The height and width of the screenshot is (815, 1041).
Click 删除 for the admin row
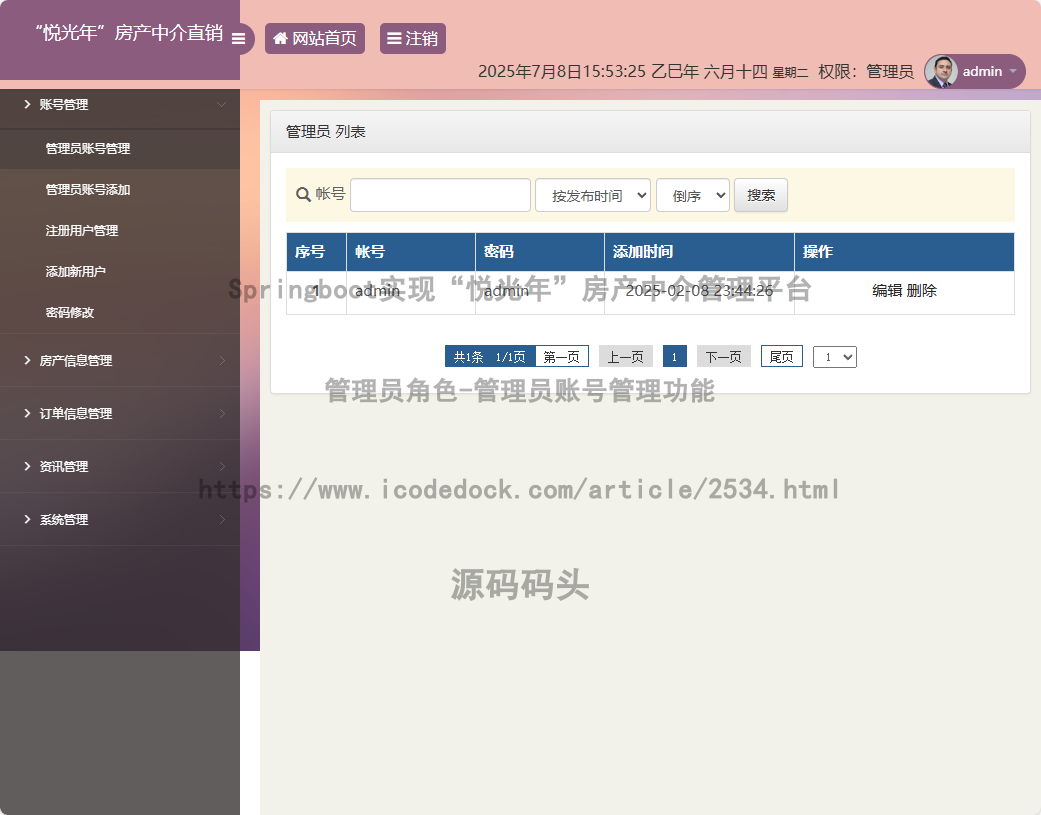click(921, 291)
